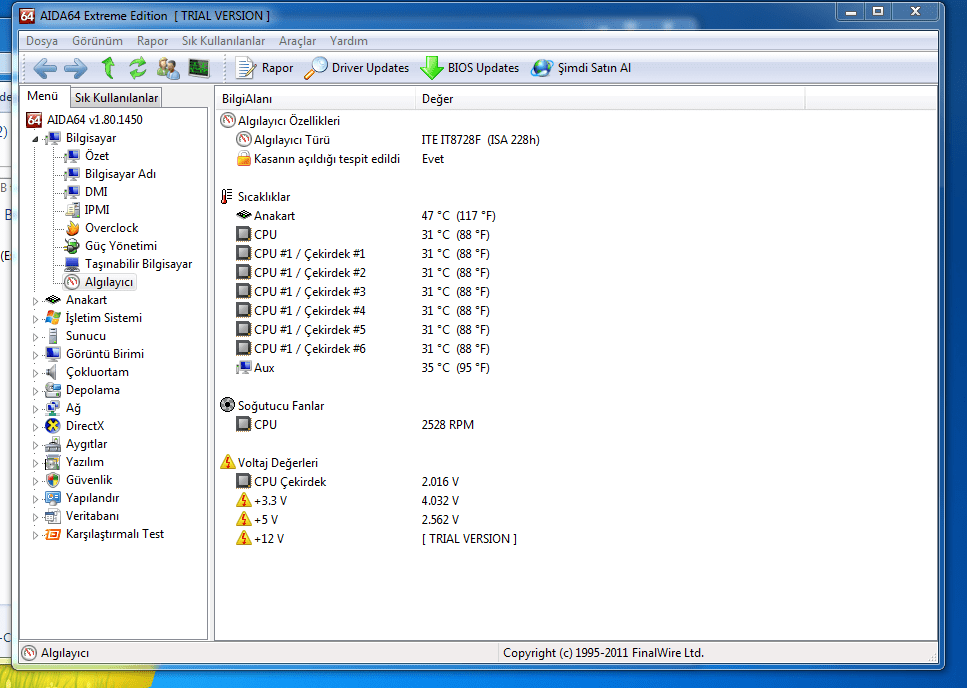This screenshot has width=967, height=688.
Task: Click the Güvenlik shield icon
Action: 53,480
